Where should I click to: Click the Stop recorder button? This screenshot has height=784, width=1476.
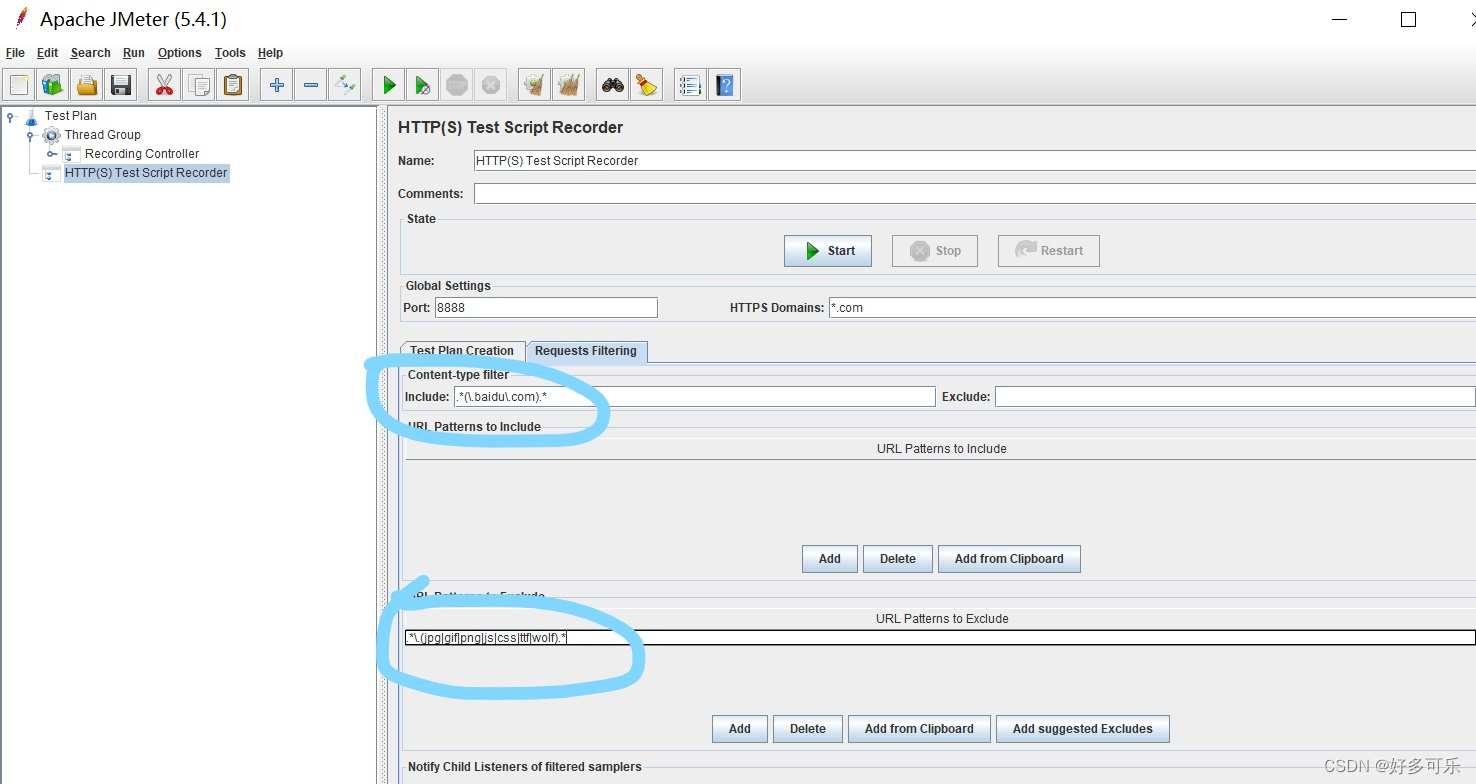(x=934, y=251)
